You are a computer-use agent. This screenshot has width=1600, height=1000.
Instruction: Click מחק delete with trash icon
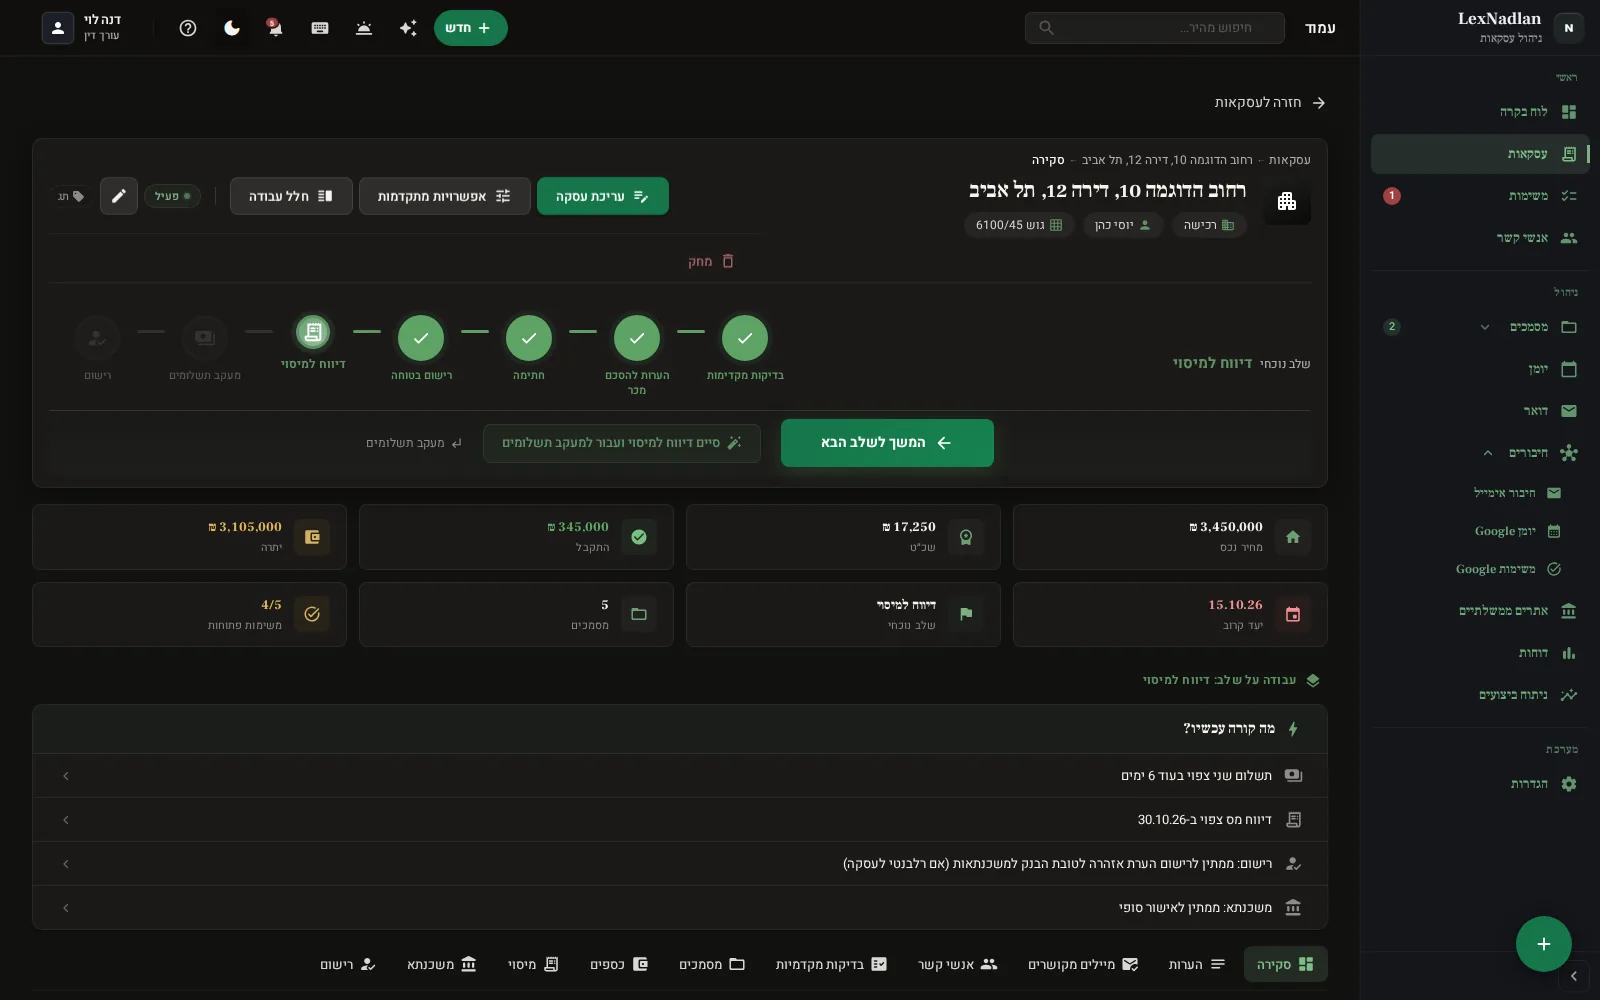(711, 261)
